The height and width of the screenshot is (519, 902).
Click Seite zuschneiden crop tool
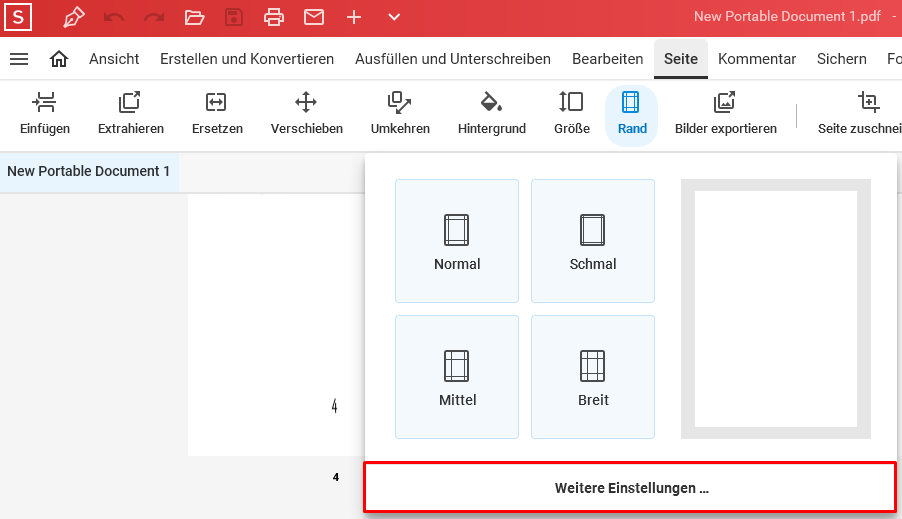click(x=859, y=115)
